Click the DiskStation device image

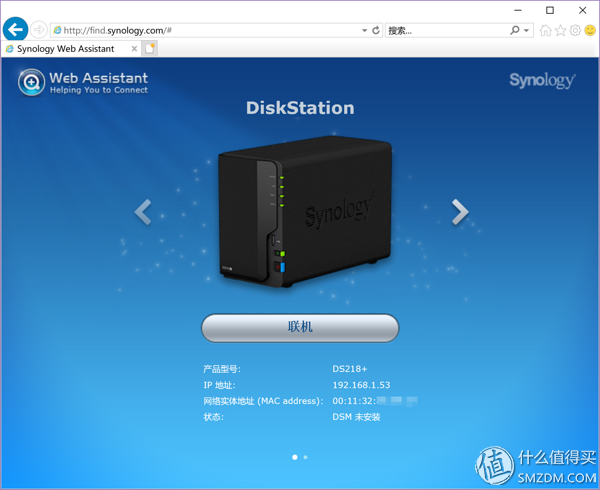point(305,211)
